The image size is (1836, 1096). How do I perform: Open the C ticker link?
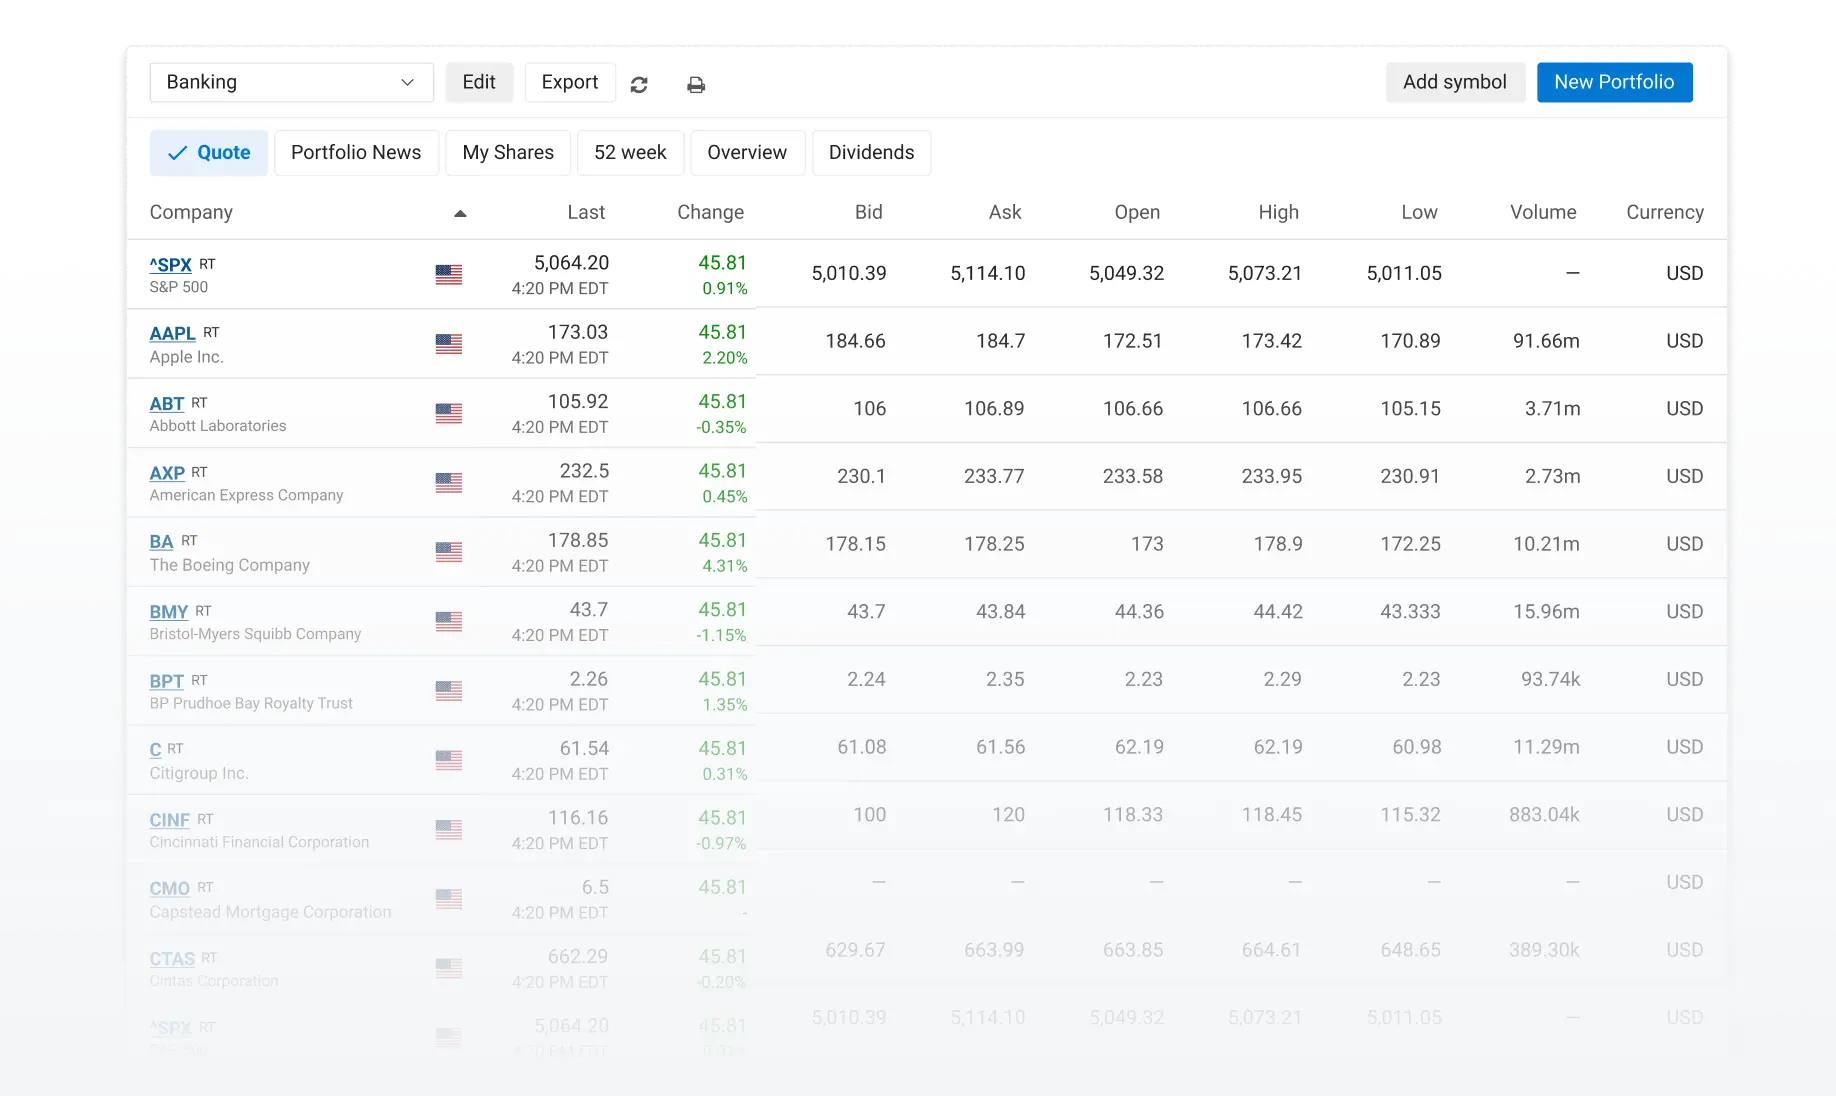point(155,750)
